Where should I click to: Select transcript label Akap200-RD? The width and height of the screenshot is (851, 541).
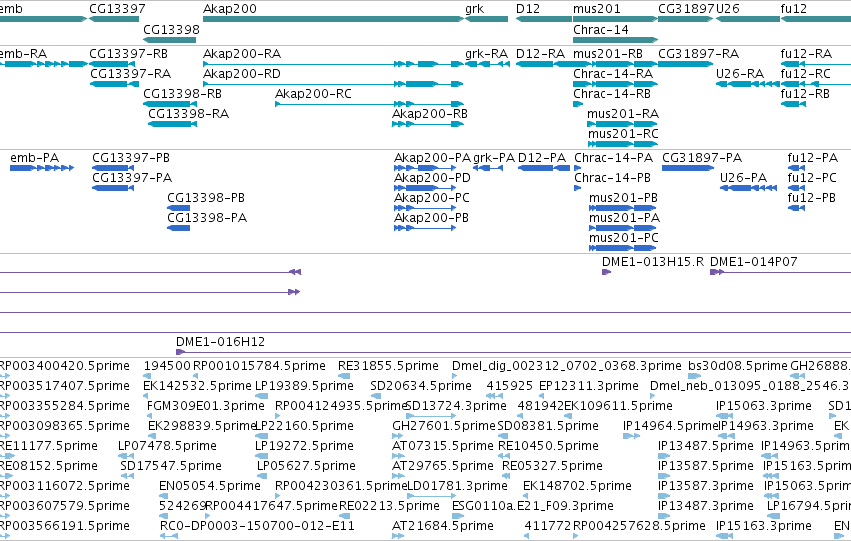242,74
